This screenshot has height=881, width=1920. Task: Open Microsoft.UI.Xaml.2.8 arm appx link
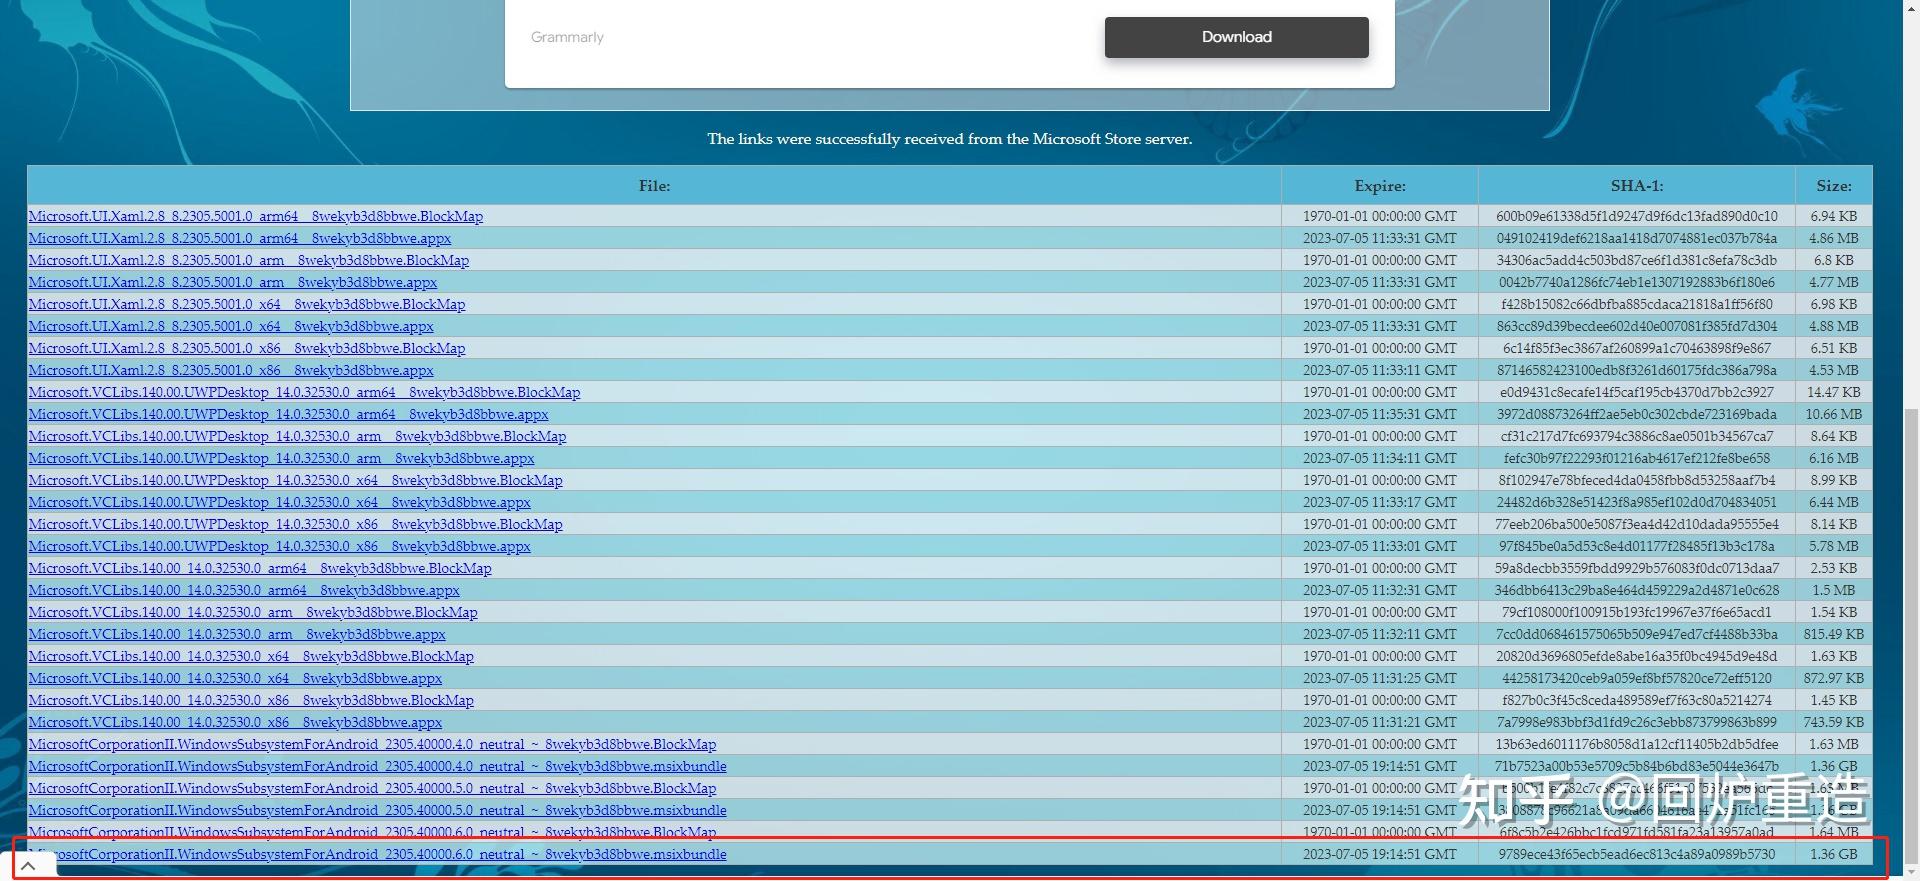(232, 282)
